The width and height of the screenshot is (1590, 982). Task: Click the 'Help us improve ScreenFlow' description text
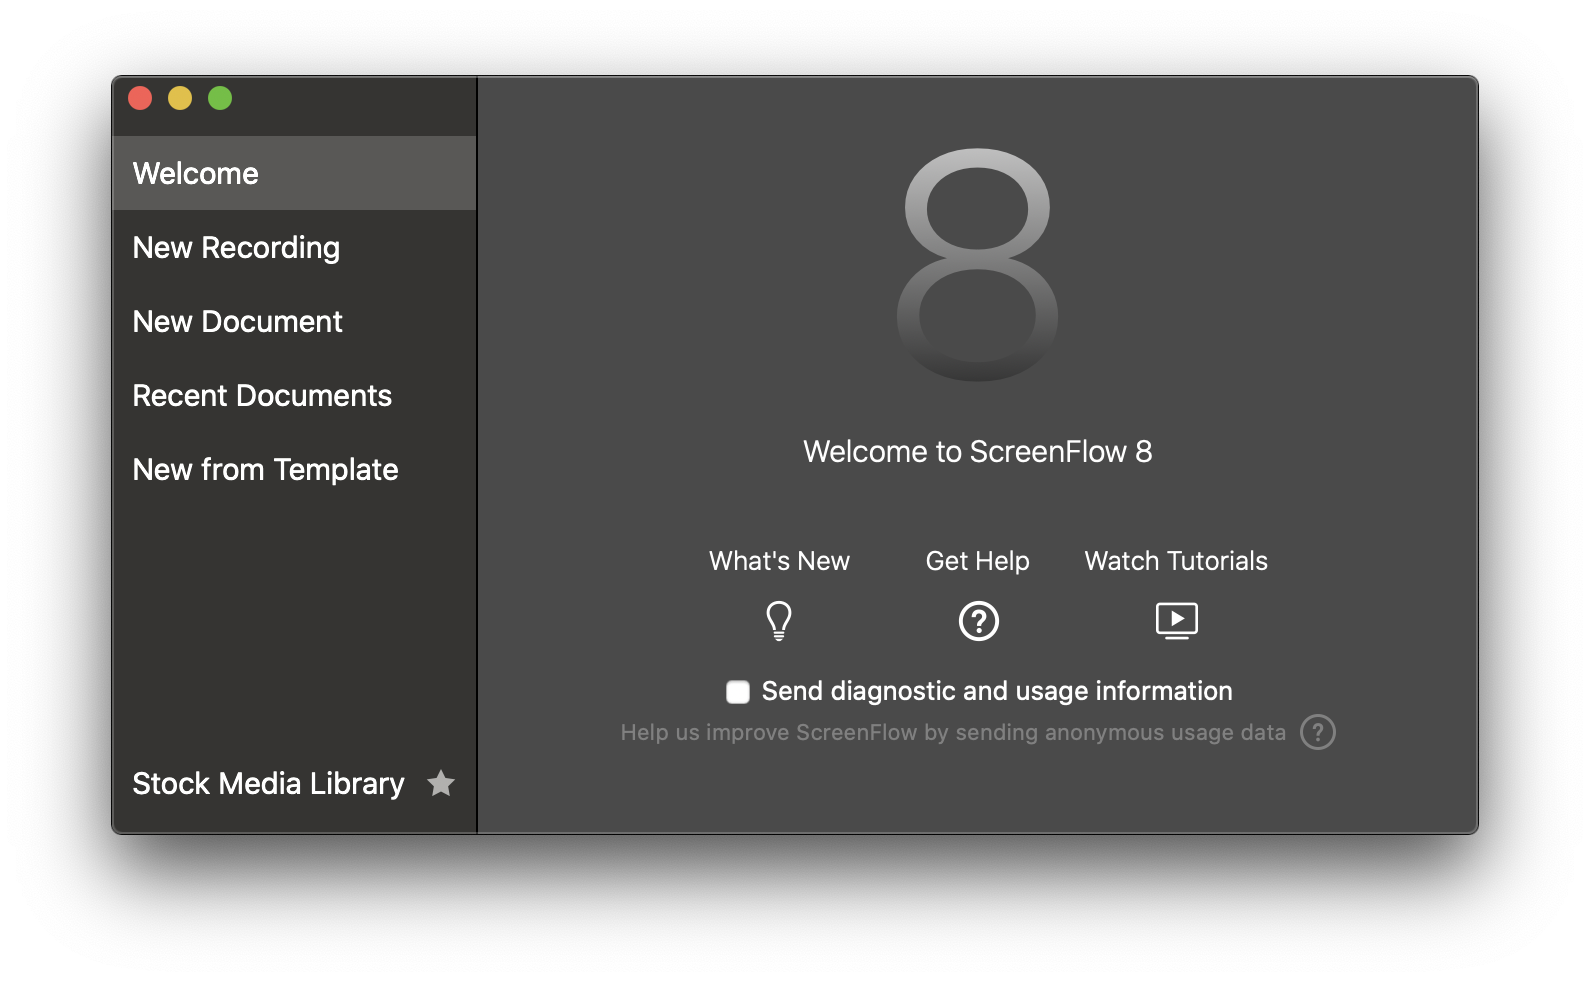click(953, 733)
